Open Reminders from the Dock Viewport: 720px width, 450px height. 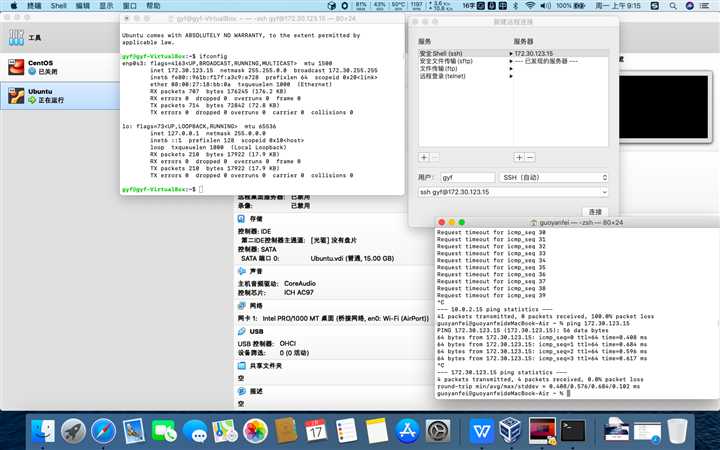pos(346,431)
